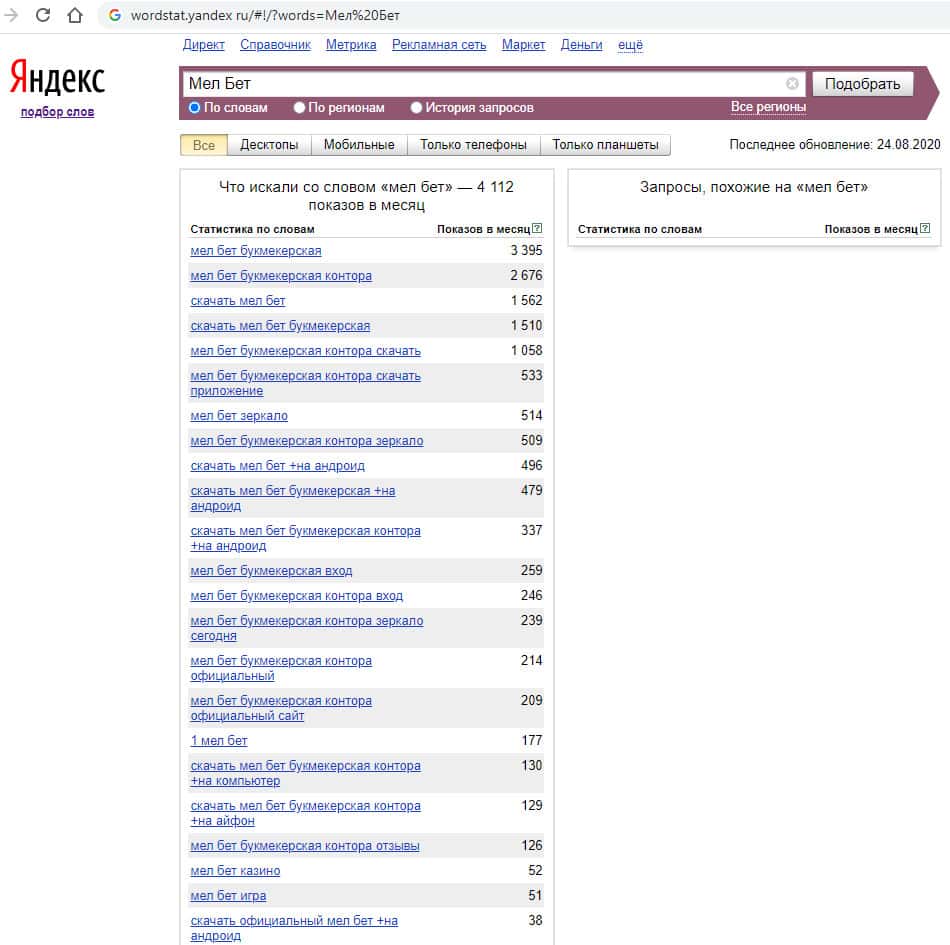Open query скачать мел бет букмекерская контора +на компьютер

coord(305,773)
